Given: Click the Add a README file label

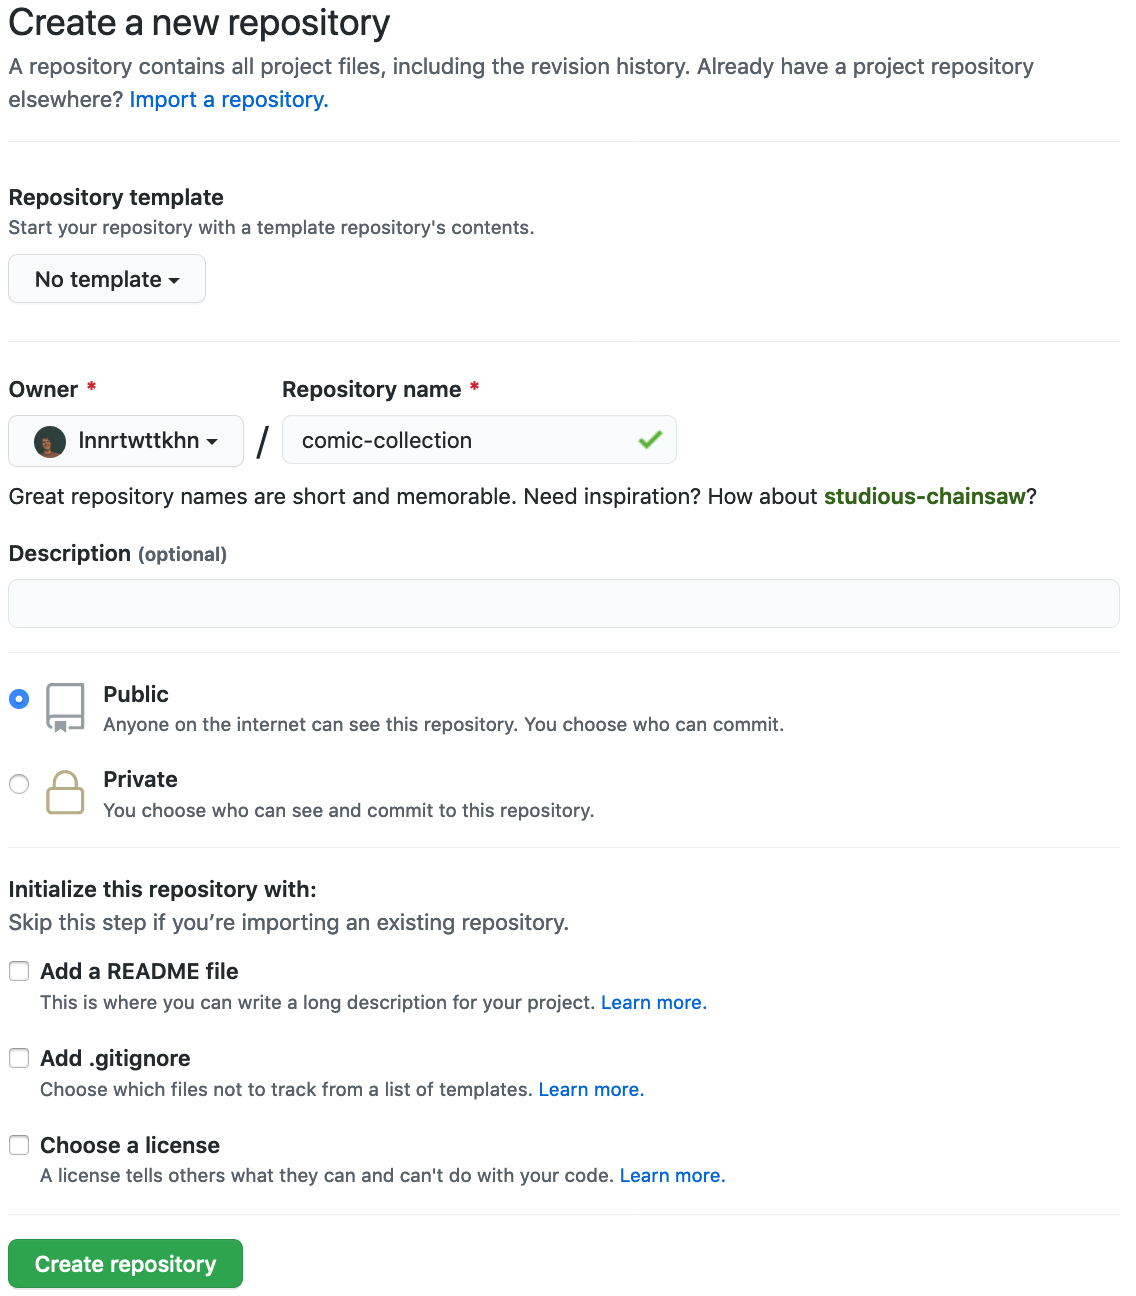Looking at the screenshot, I should [139, 971].
